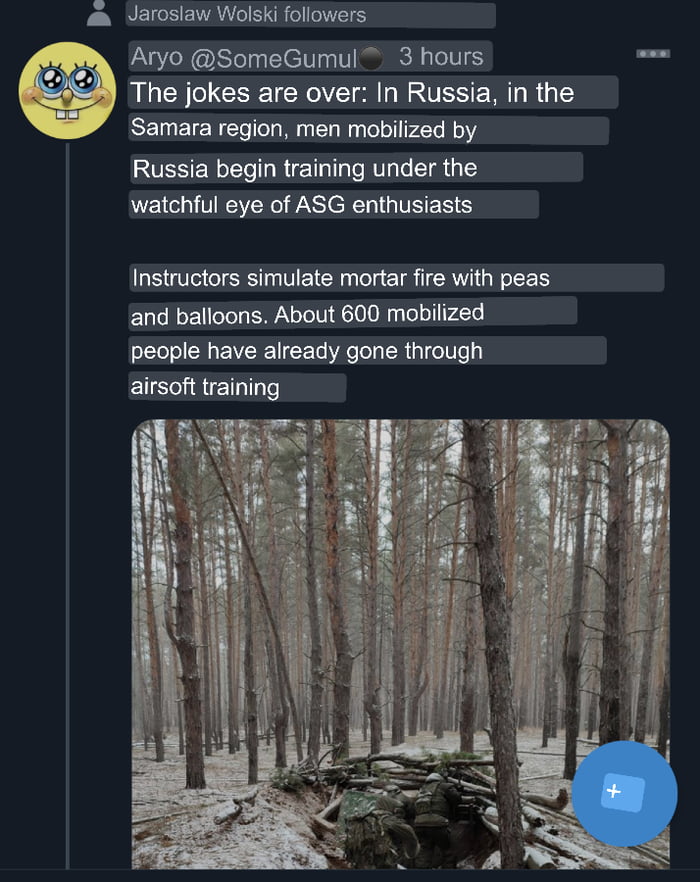Click the @SomeGumul handle
Viewport: 700px width, 882px height.
(x=273, y=58)
